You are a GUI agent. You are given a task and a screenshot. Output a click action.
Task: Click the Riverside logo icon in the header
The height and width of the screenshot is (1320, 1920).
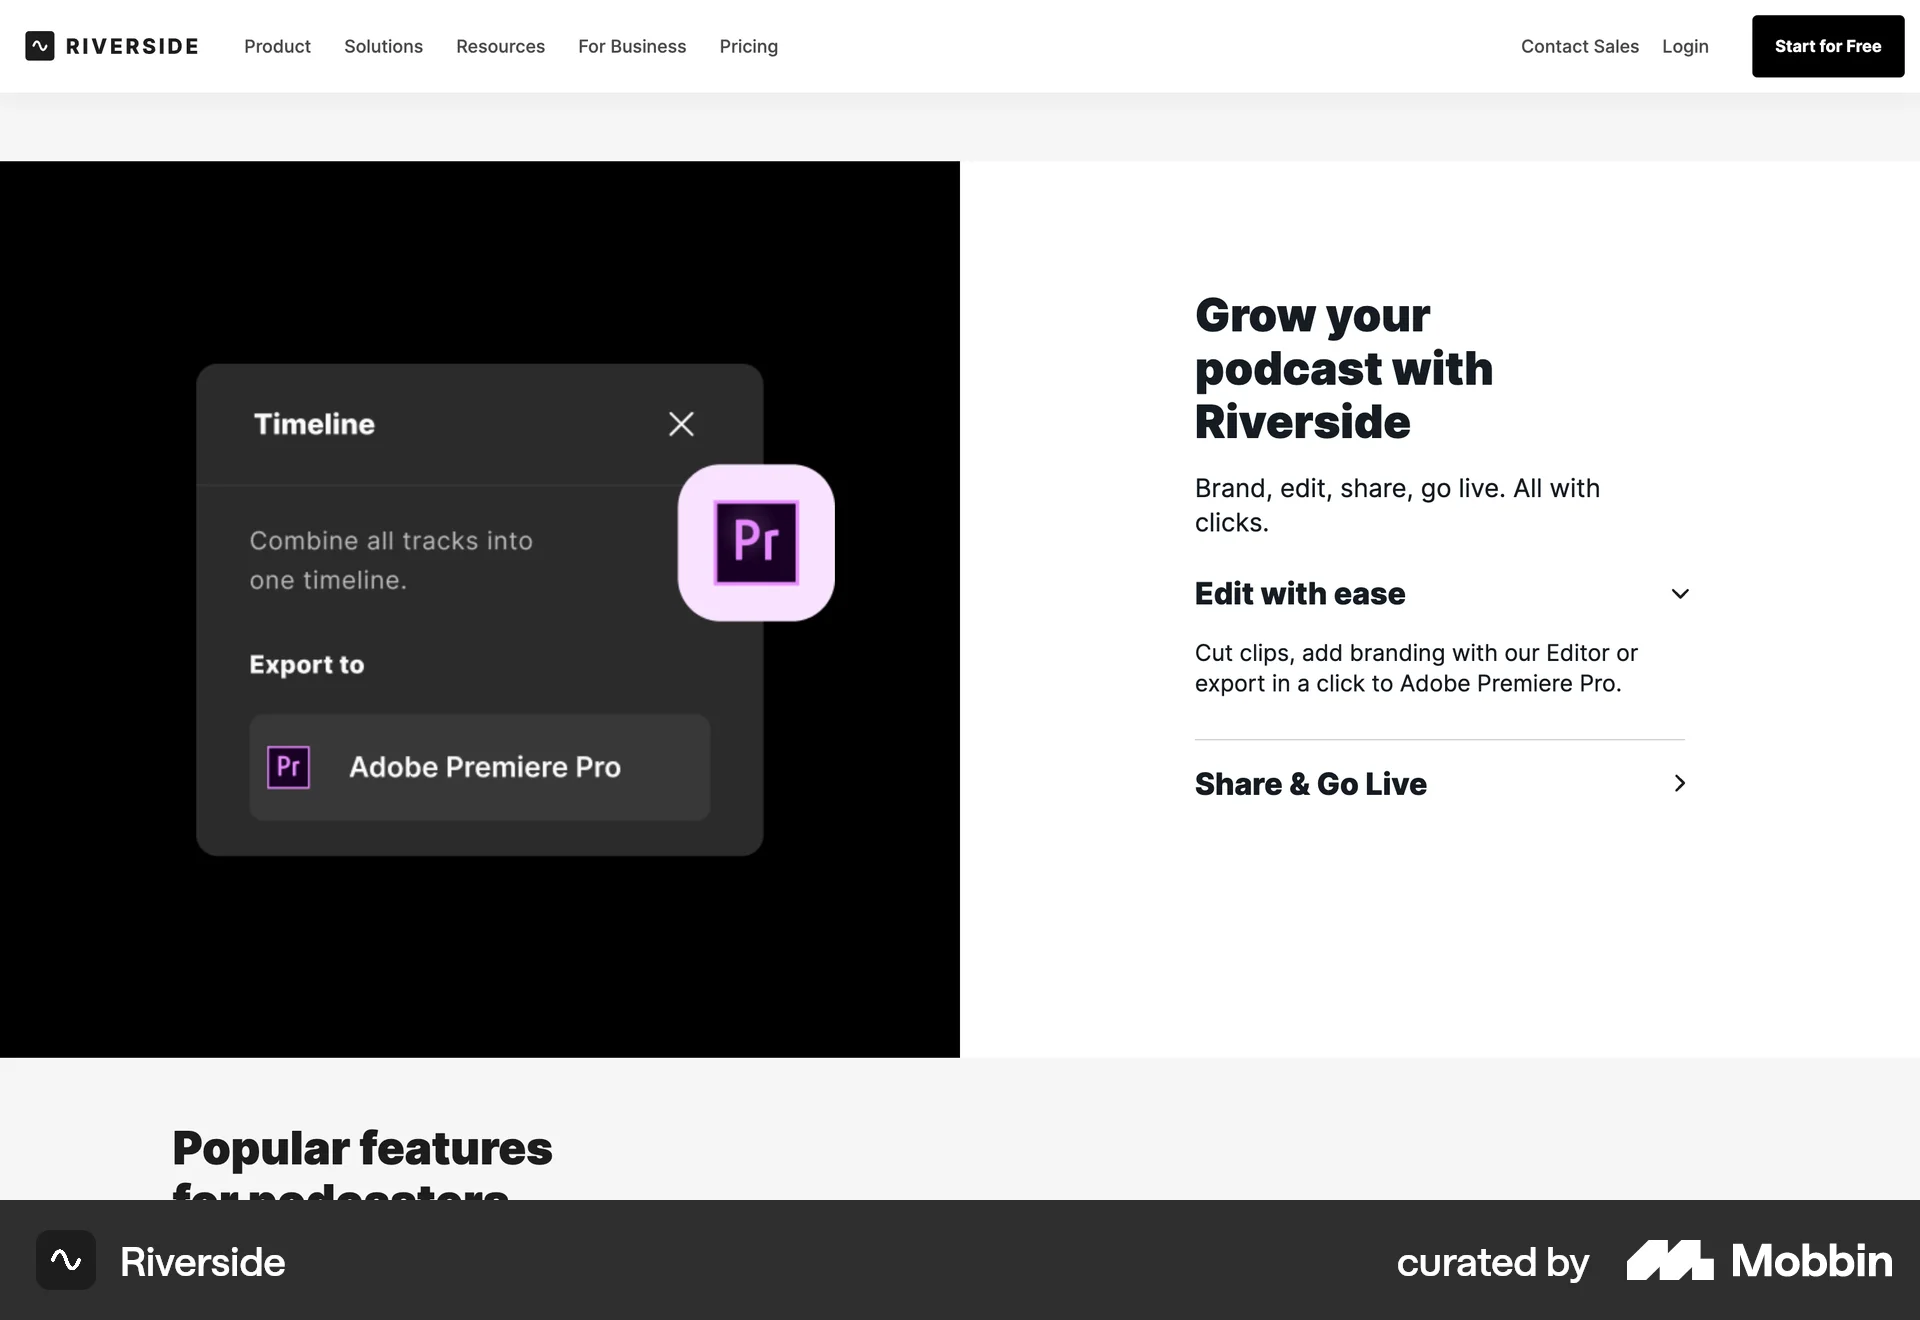(39, 46)
